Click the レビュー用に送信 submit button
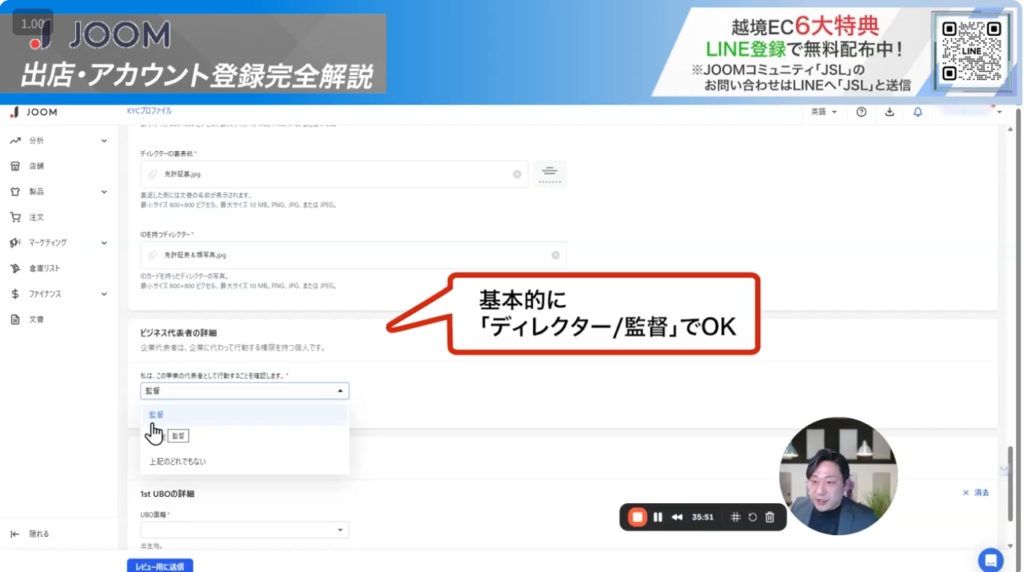Image resolution: width=1024 pixels, height=572 pixels. tap(160, 566)
